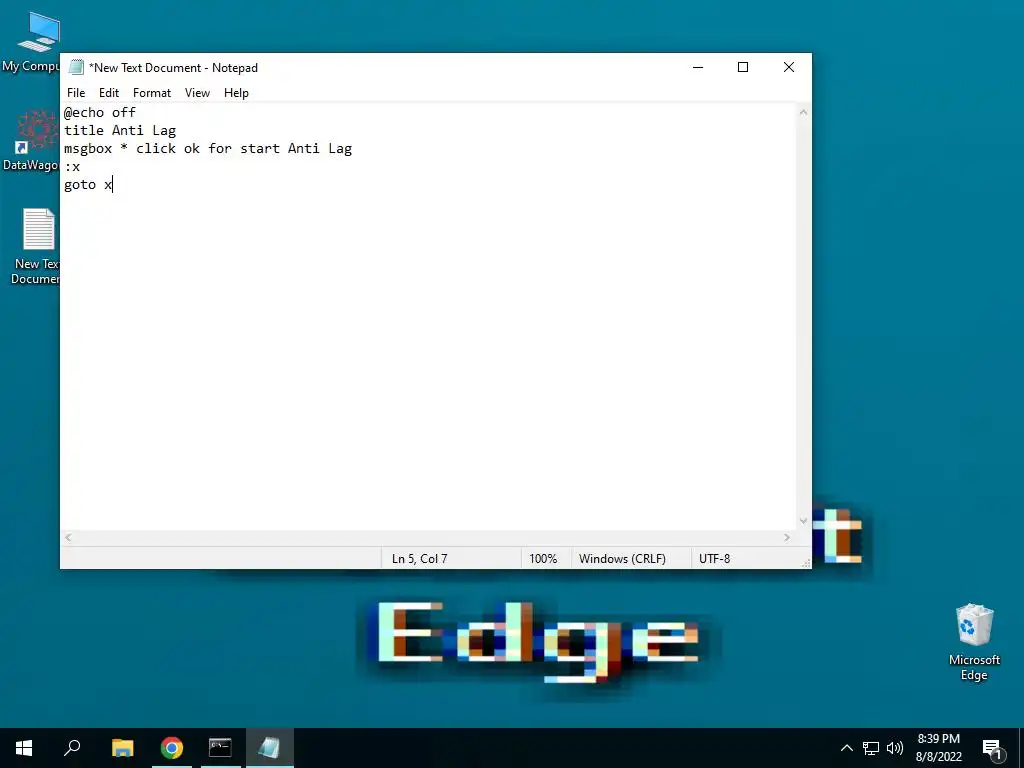This screenshot has height=768, width=1024.
Task: Click the Windows (CRLF) status entry
Action: point(622,558)
